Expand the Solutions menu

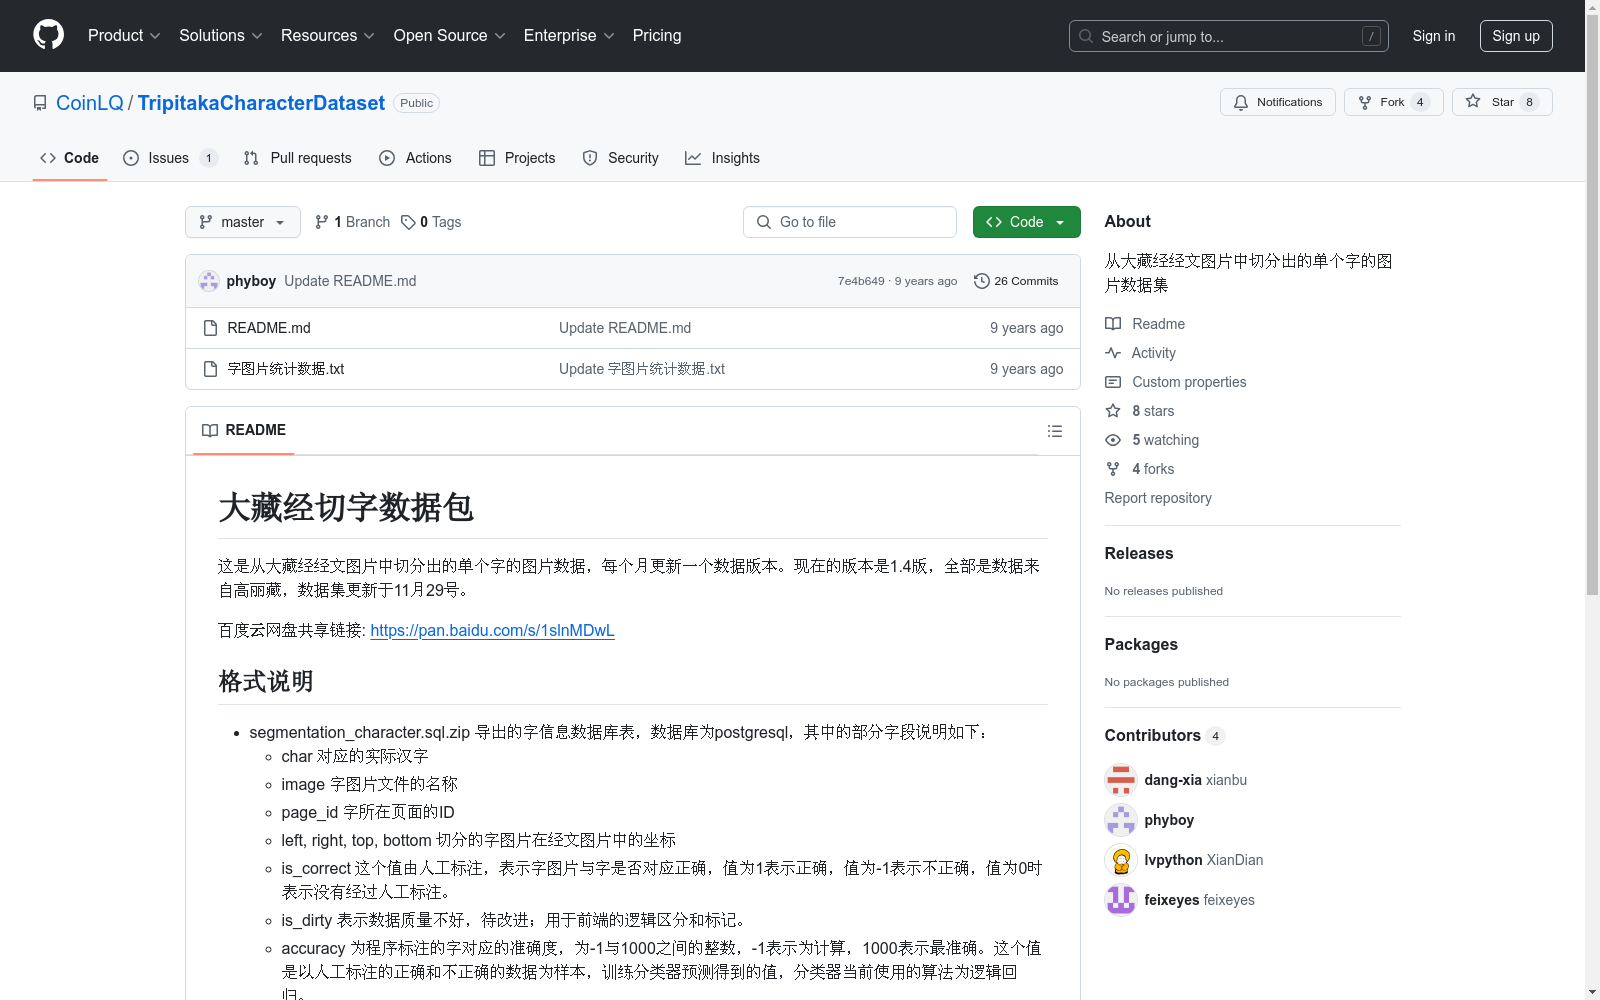click(x=220, y=35)
